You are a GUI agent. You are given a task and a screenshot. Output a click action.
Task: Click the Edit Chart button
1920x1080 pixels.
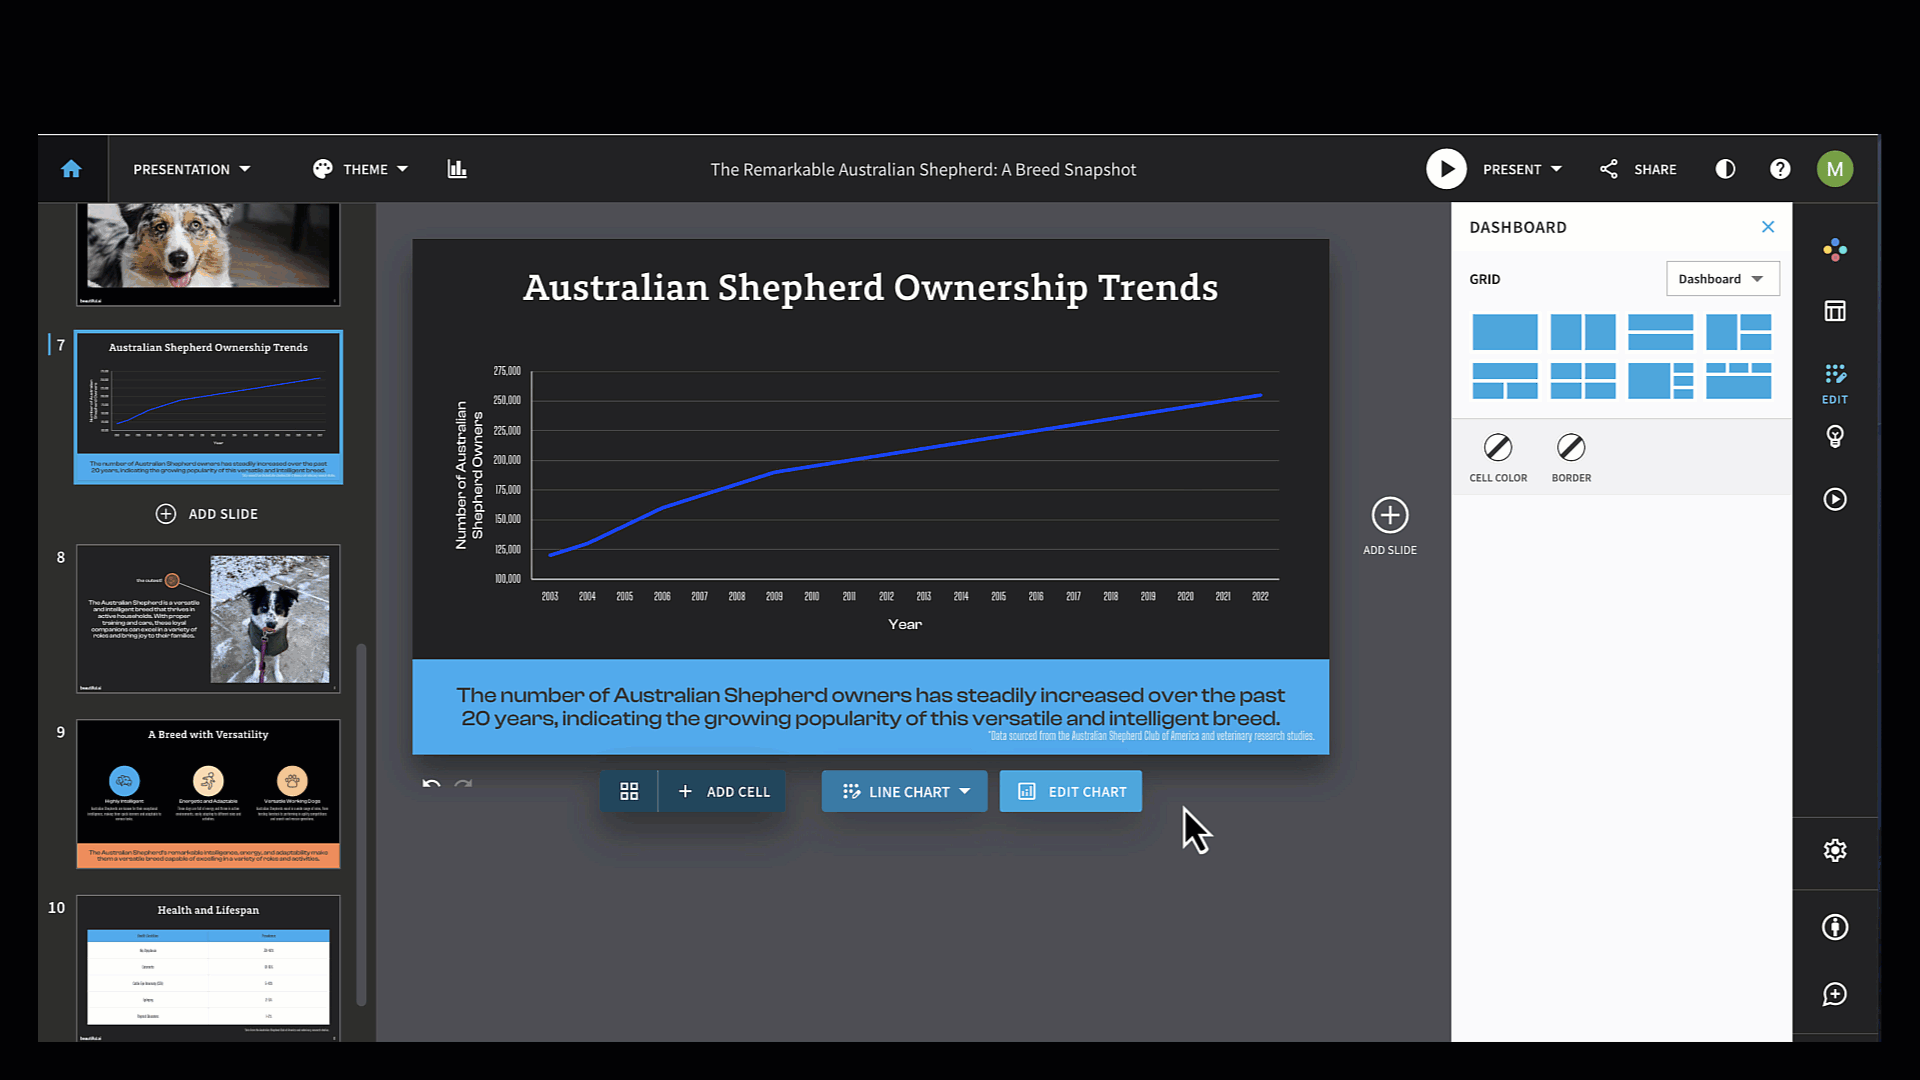tap(1071, 791)
